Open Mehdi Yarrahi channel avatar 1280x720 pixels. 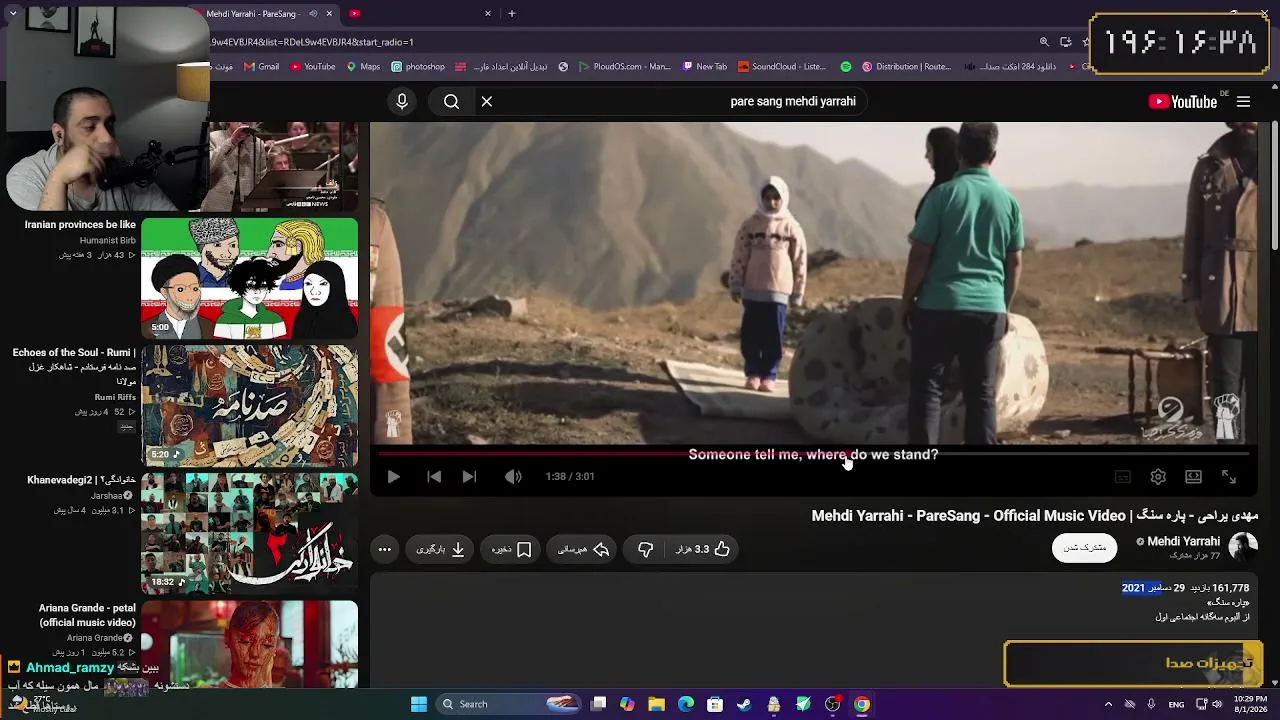pos(1242,547)
